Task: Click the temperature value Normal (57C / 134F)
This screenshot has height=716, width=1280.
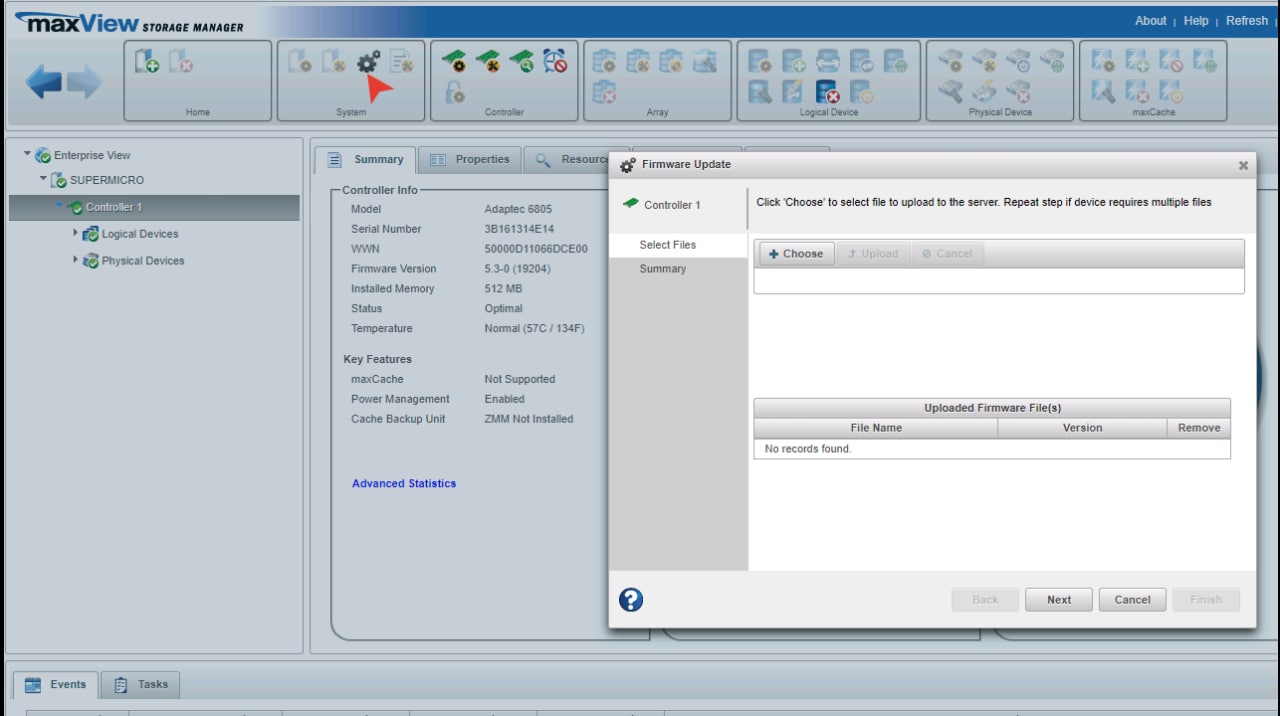Action: (x=534, y=329)
